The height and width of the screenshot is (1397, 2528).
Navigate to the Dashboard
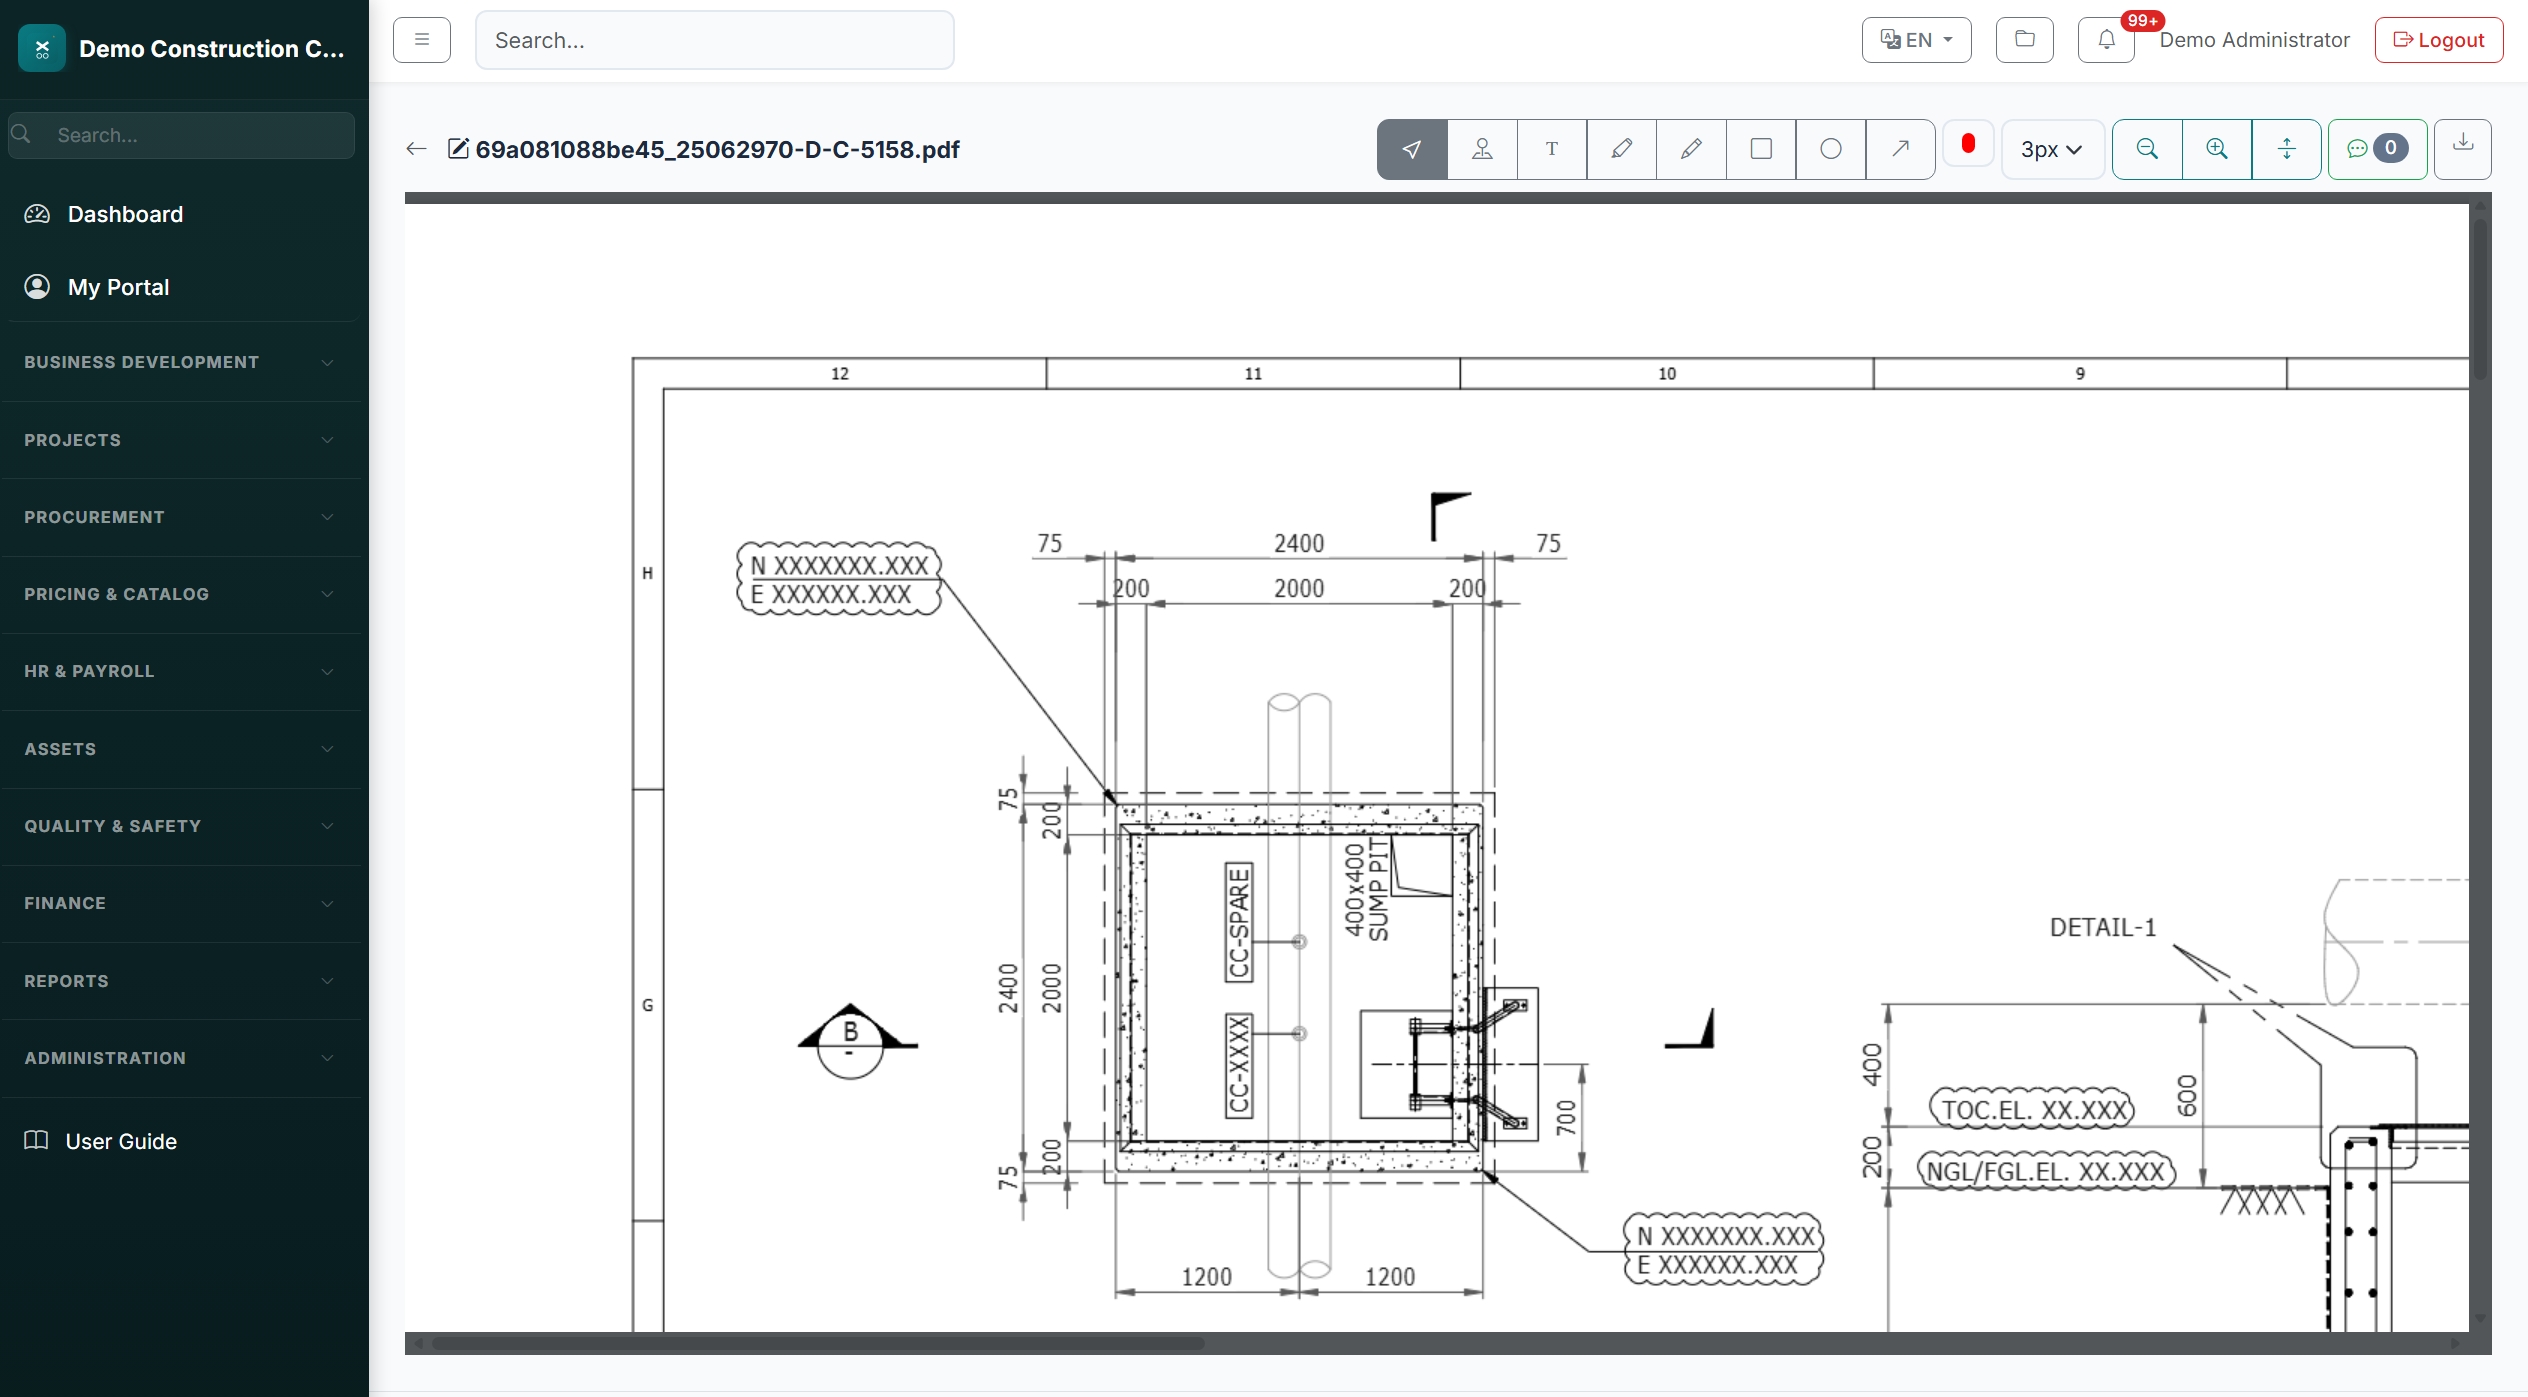pyautogui.click(x=125, y=214)
